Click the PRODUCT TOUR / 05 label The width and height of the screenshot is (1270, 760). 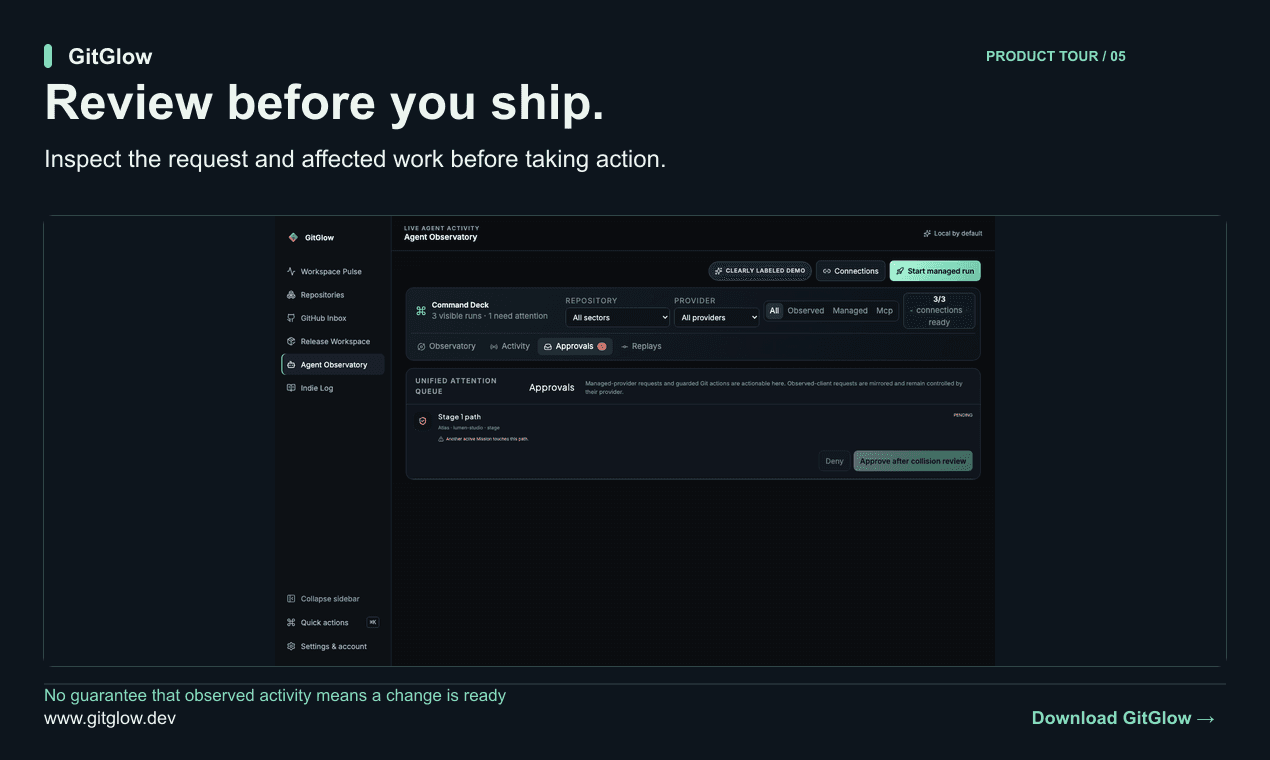tap(1056, 56)
